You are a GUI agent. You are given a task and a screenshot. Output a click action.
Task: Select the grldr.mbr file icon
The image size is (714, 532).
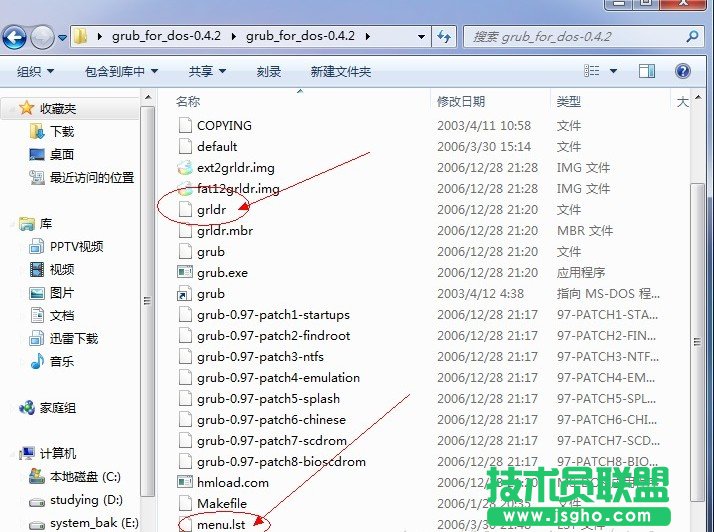185,230
